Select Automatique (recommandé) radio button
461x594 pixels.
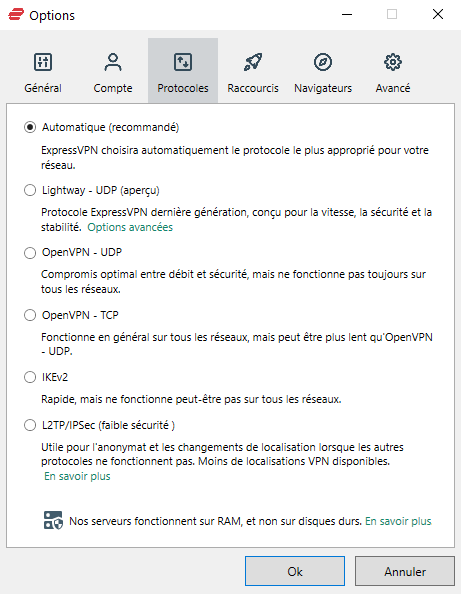click(x=30, y=127)
